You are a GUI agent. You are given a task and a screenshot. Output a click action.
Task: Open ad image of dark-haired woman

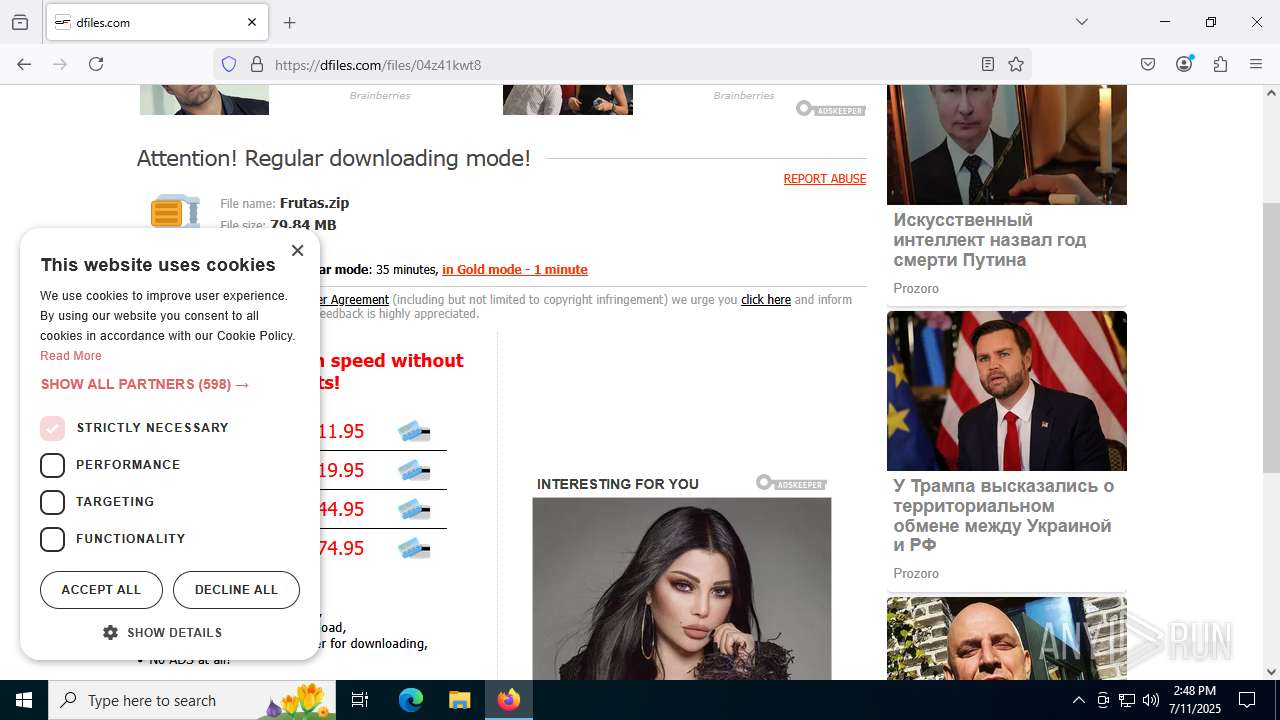coord(682,589)
